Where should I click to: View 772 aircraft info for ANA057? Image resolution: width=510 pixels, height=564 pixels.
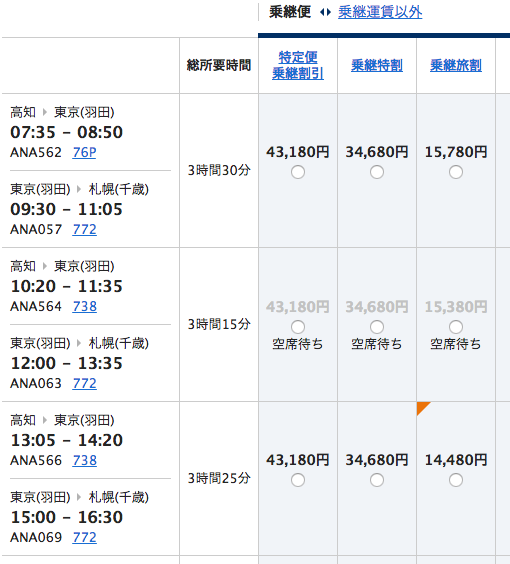click(x=85, y=229)
